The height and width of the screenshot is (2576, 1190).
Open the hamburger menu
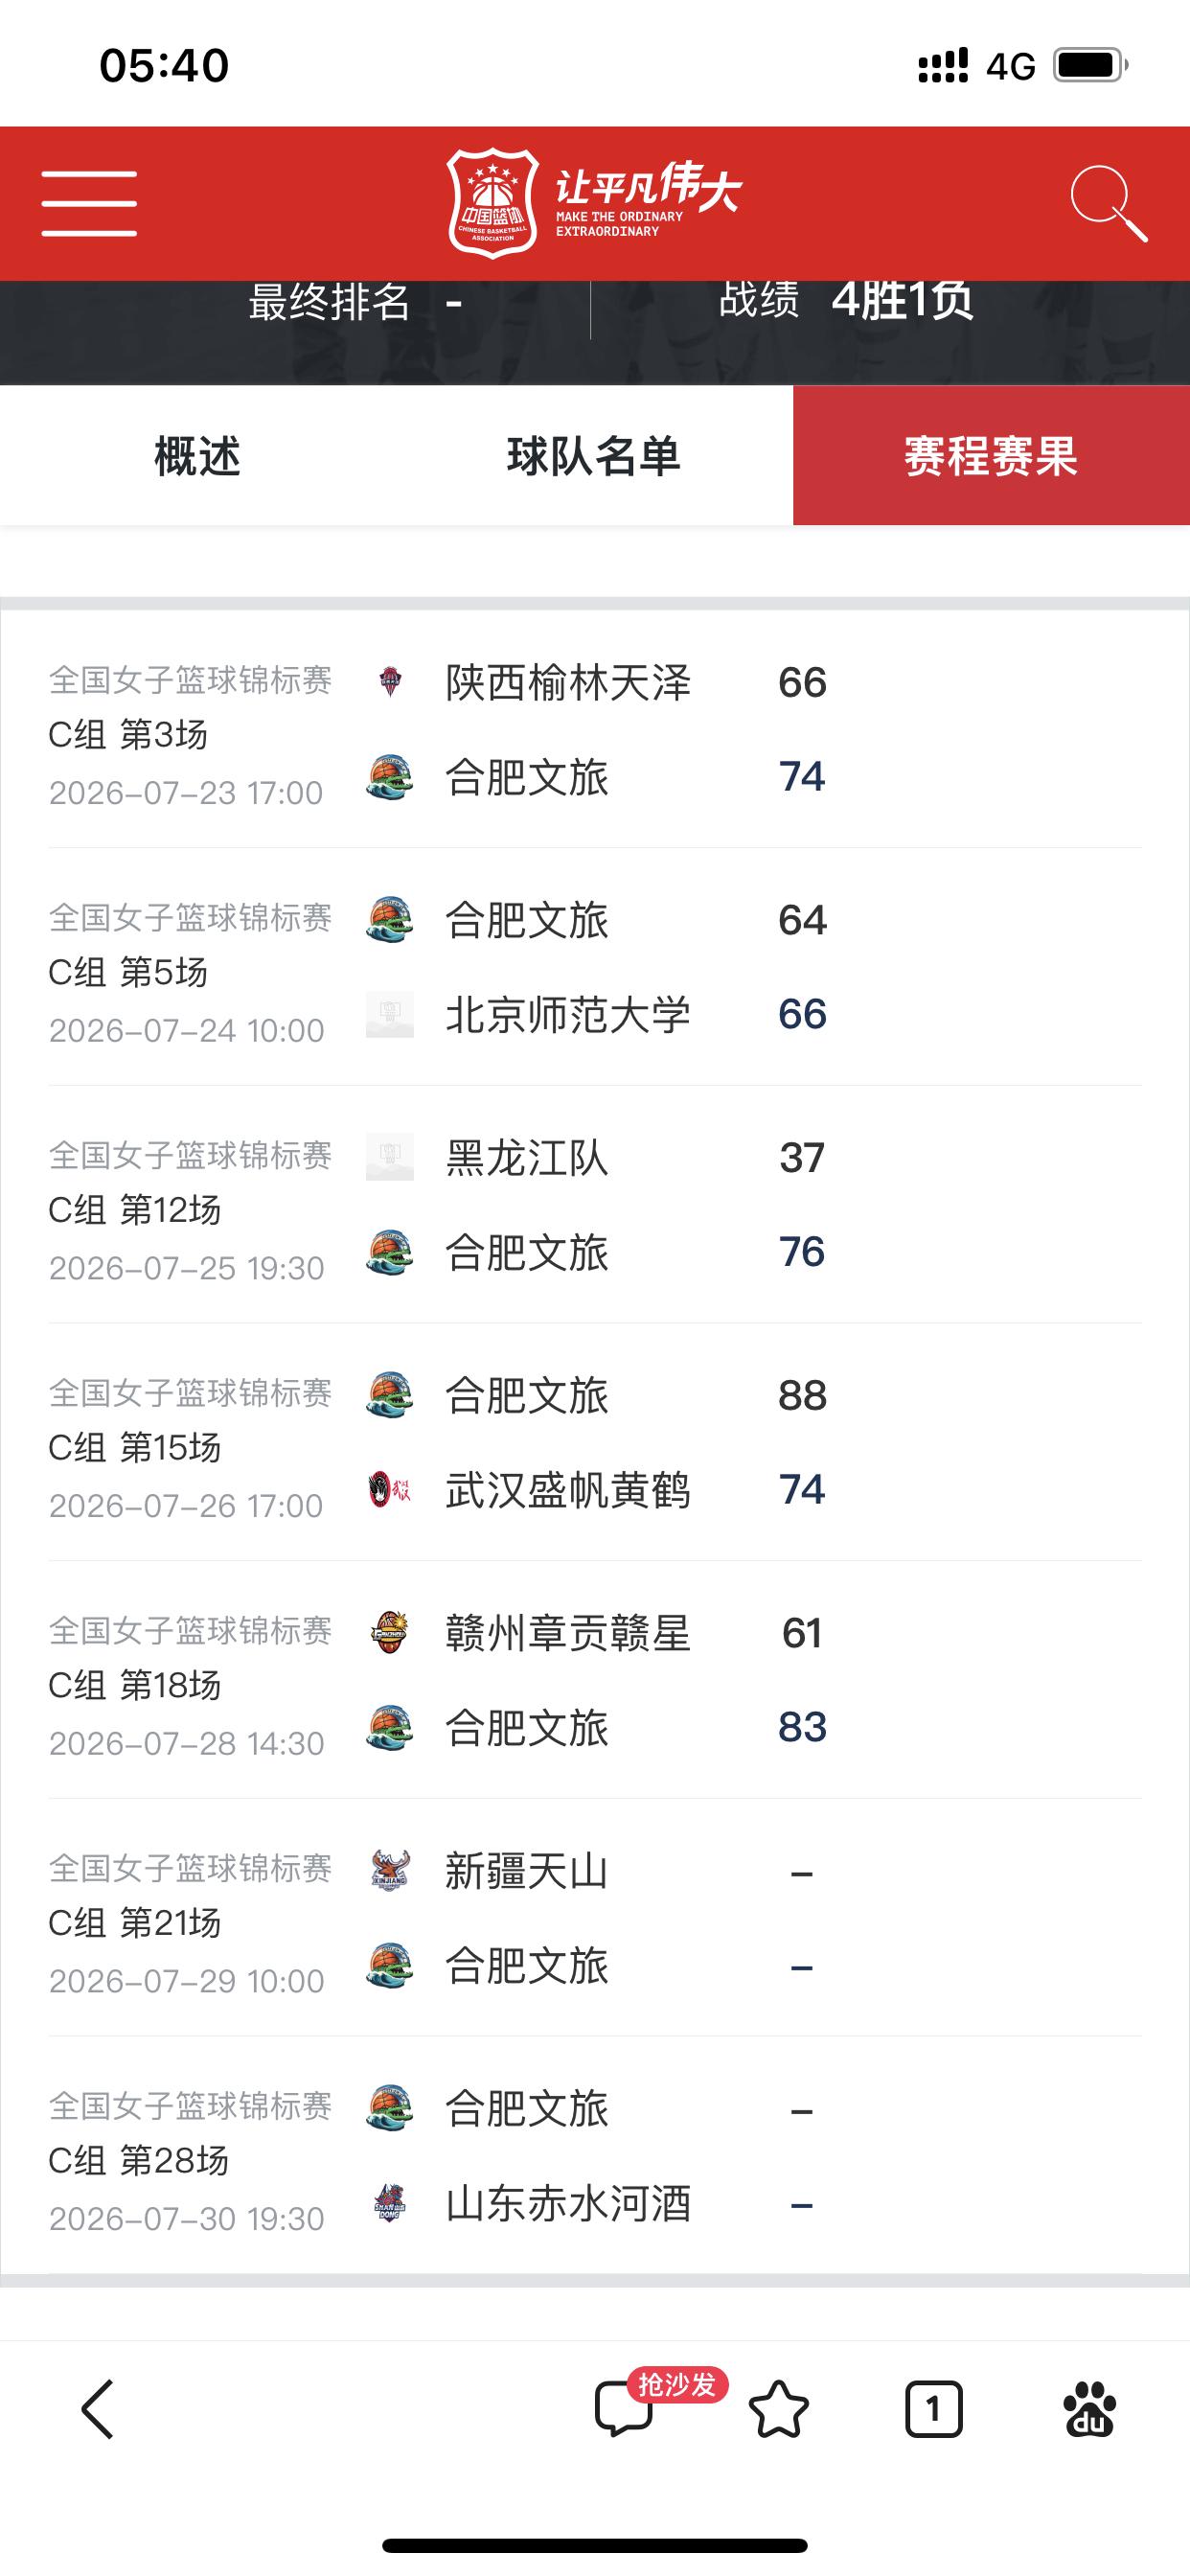pyautogui.click(x=89, y=203)
